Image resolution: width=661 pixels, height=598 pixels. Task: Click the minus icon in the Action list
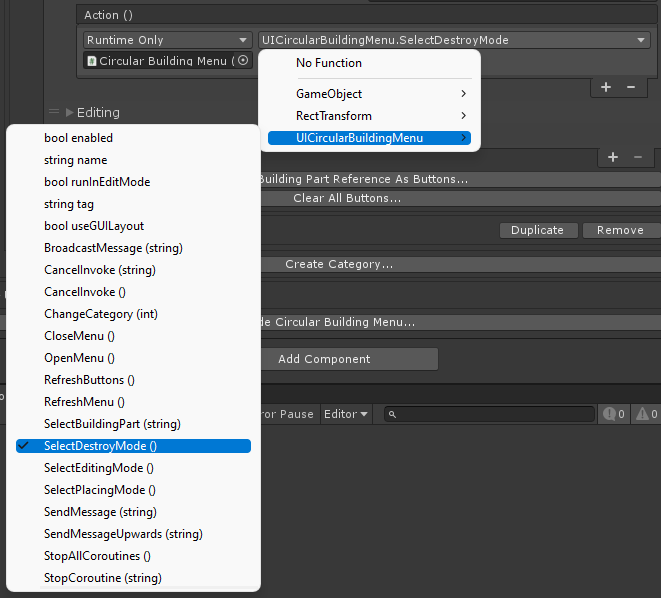coord(631,87)
